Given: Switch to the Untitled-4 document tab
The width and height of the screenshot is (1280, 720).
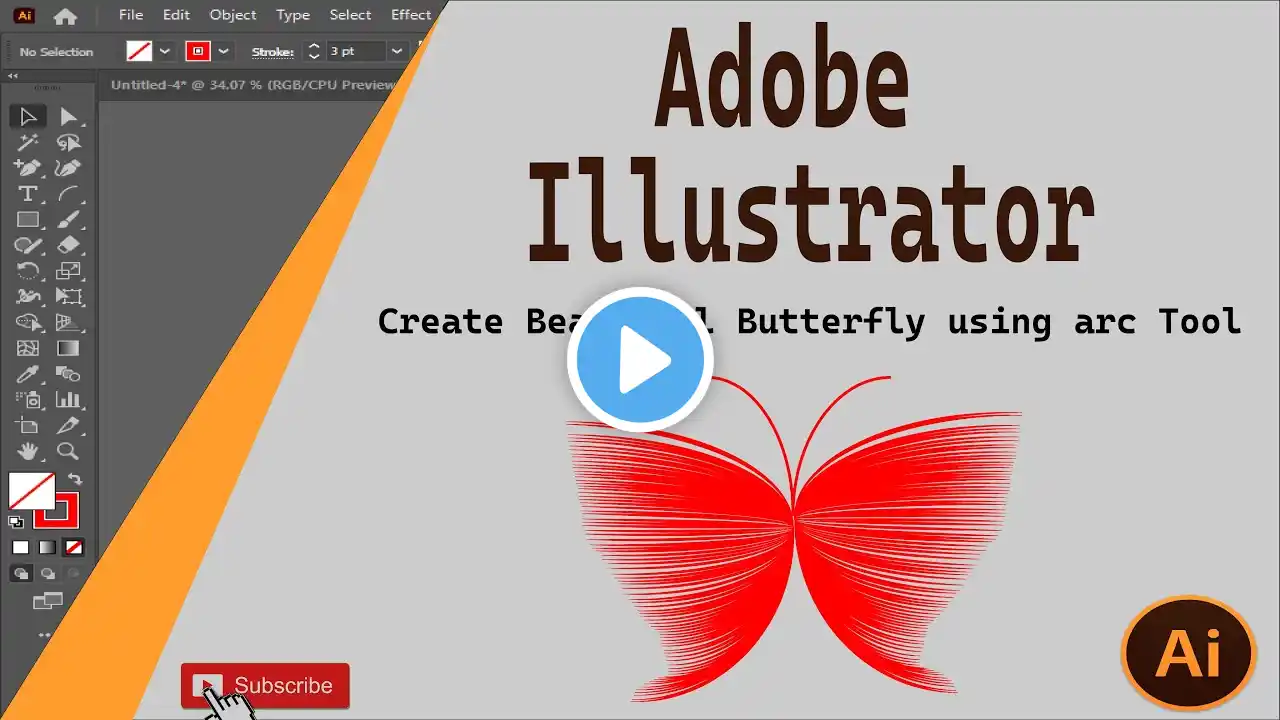Looking at the screenshot, I should pos(254,85).
